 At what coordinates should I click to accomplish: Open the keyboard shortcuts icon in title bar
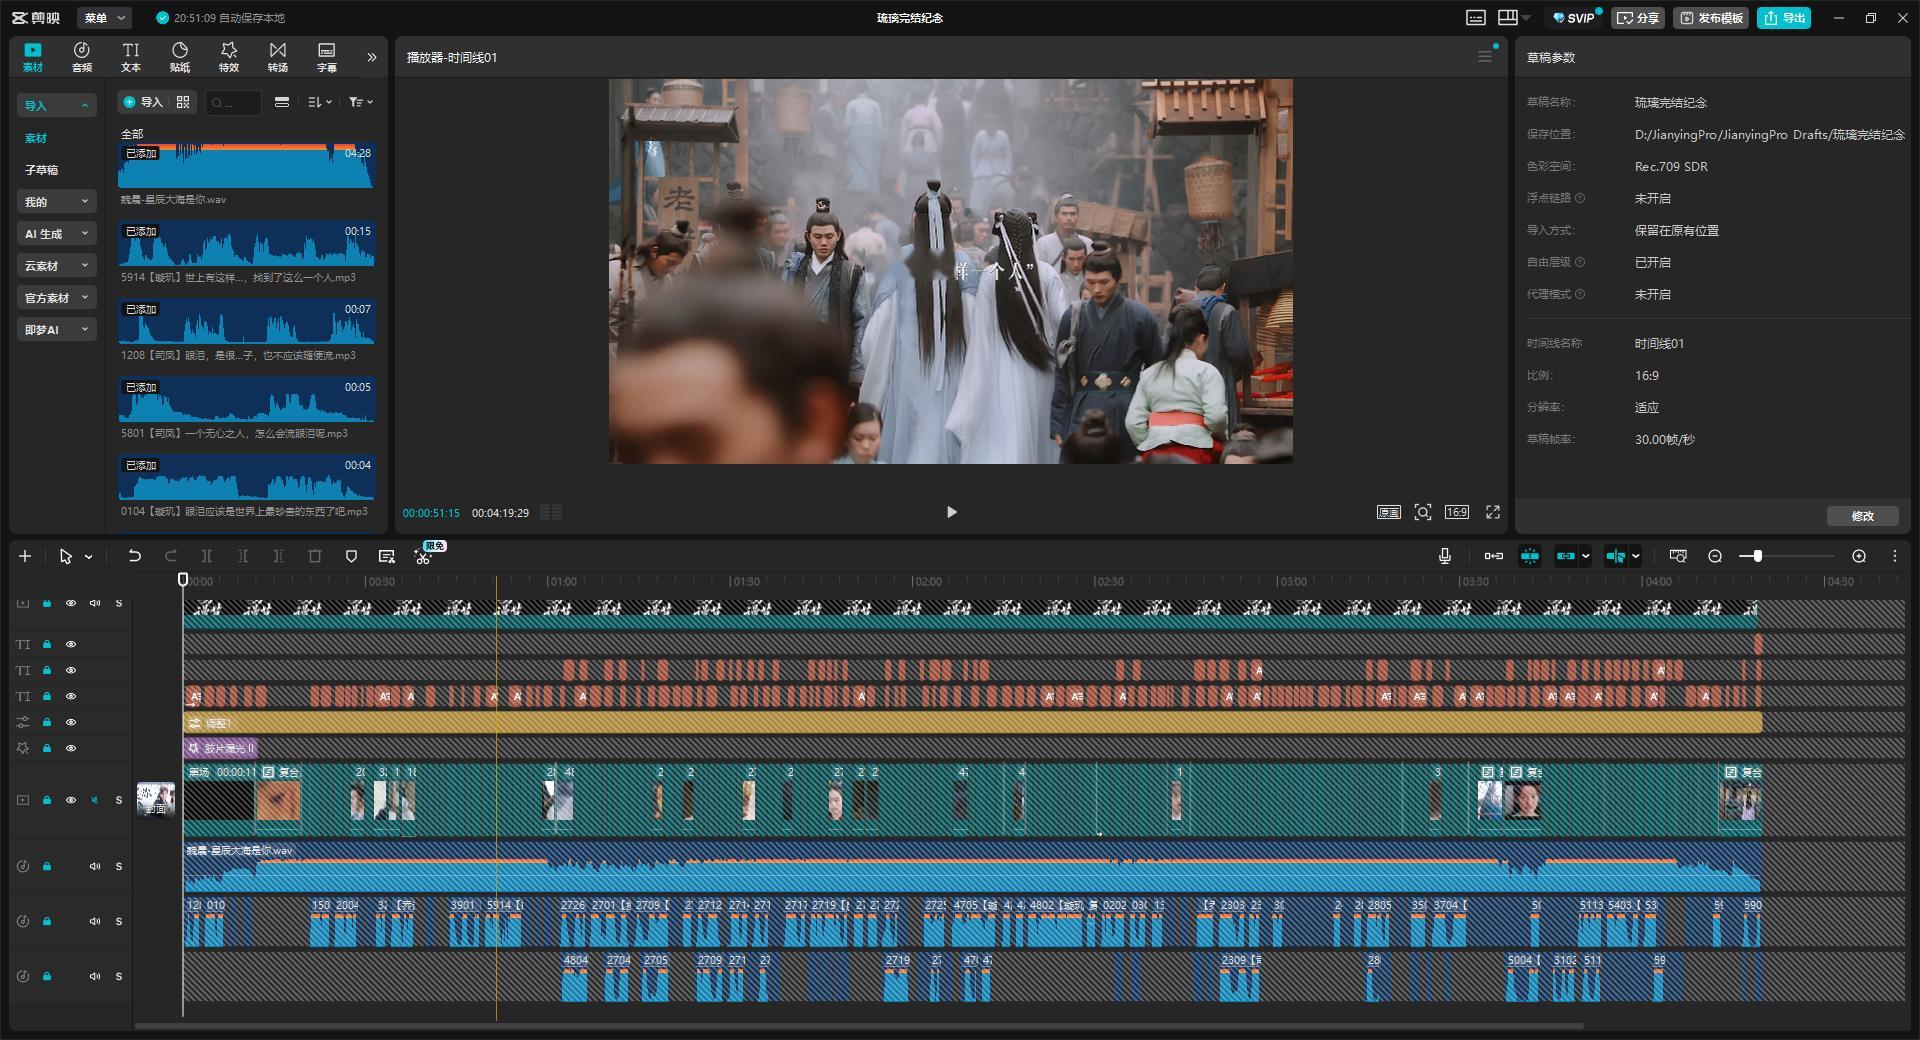coord(1475,18)
